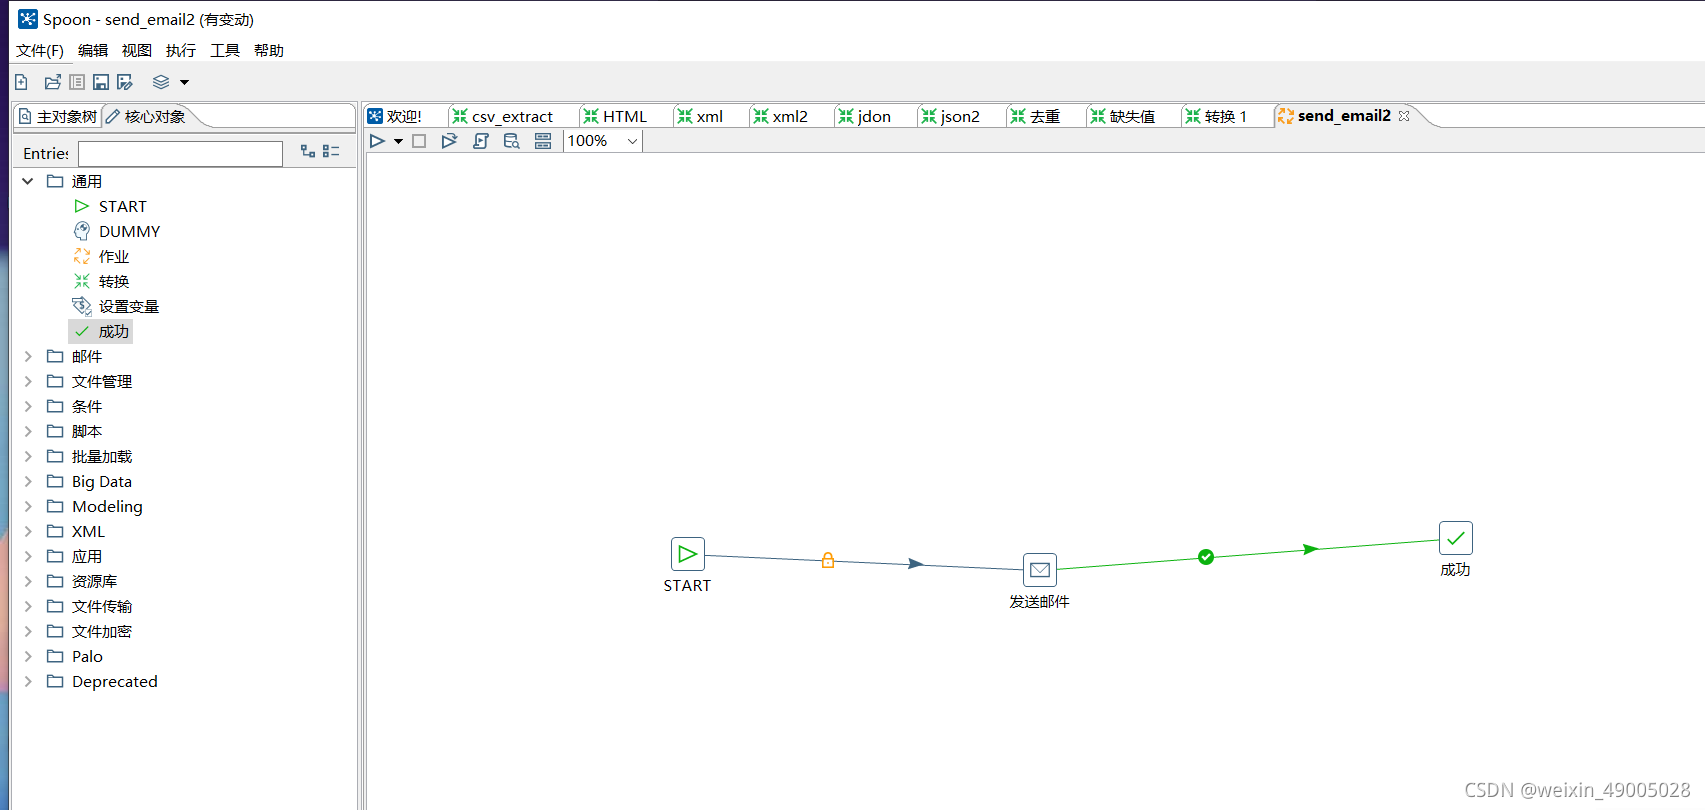Expand the 批量加载 folder

pyautogui.click(x=28, y=456)
